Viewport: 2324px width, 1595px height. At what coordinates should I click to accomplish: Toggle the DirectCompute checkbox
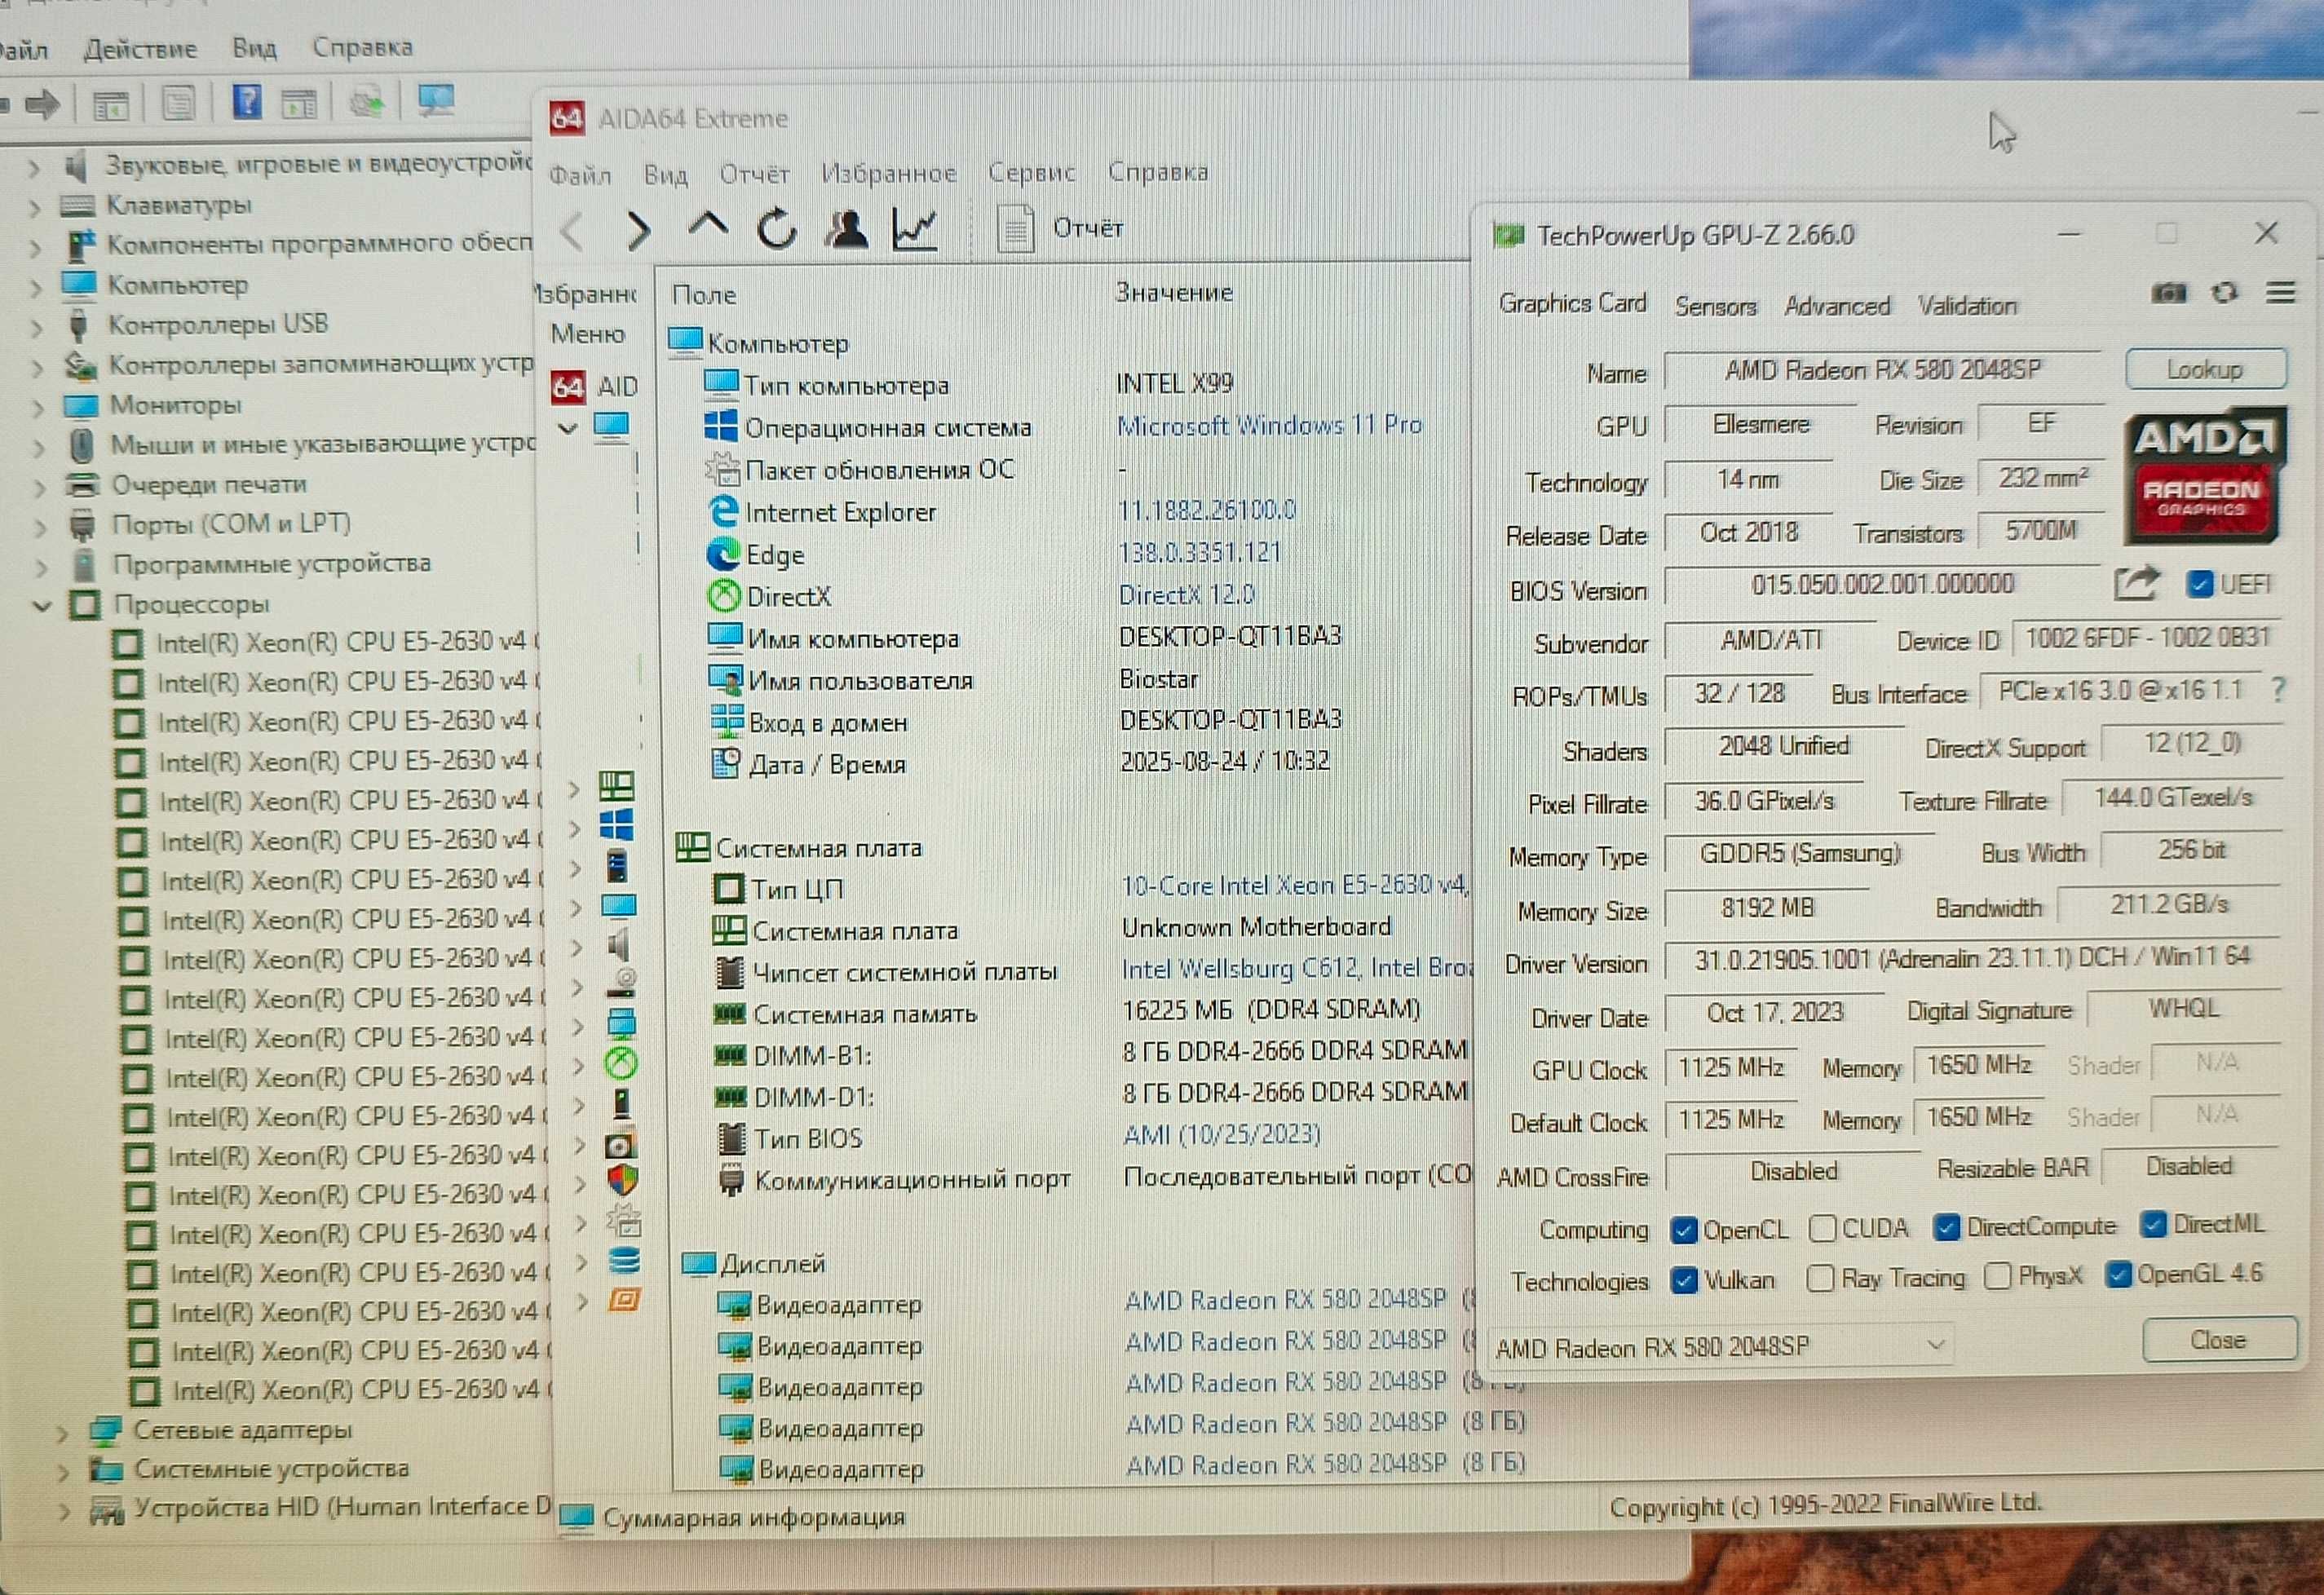click(1946, 1228)
